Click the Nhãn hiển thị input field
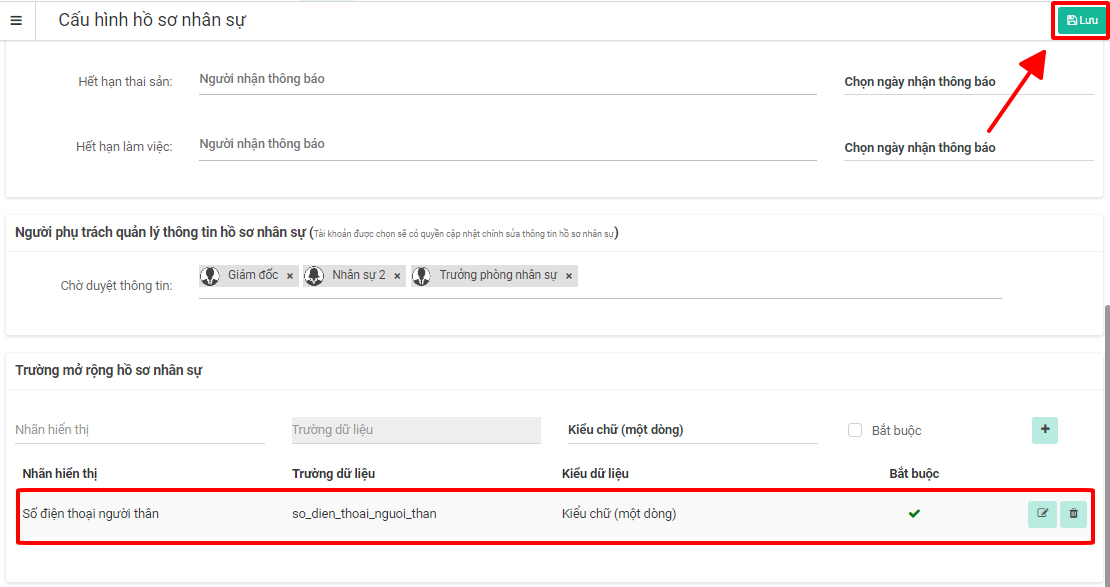 click(139, 430)
